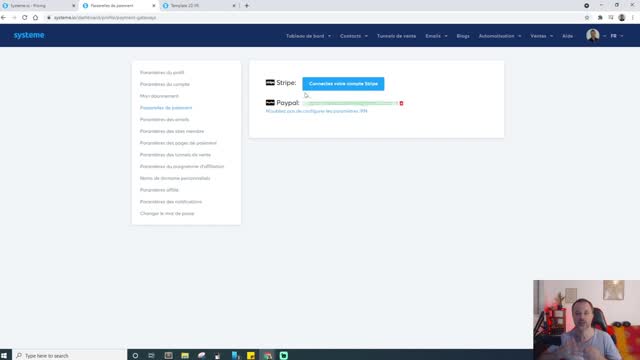The width and height of the screenshot is (640, 360).
Task: Open the yellow sticky notes taskbar app
Action: [251, 356]
